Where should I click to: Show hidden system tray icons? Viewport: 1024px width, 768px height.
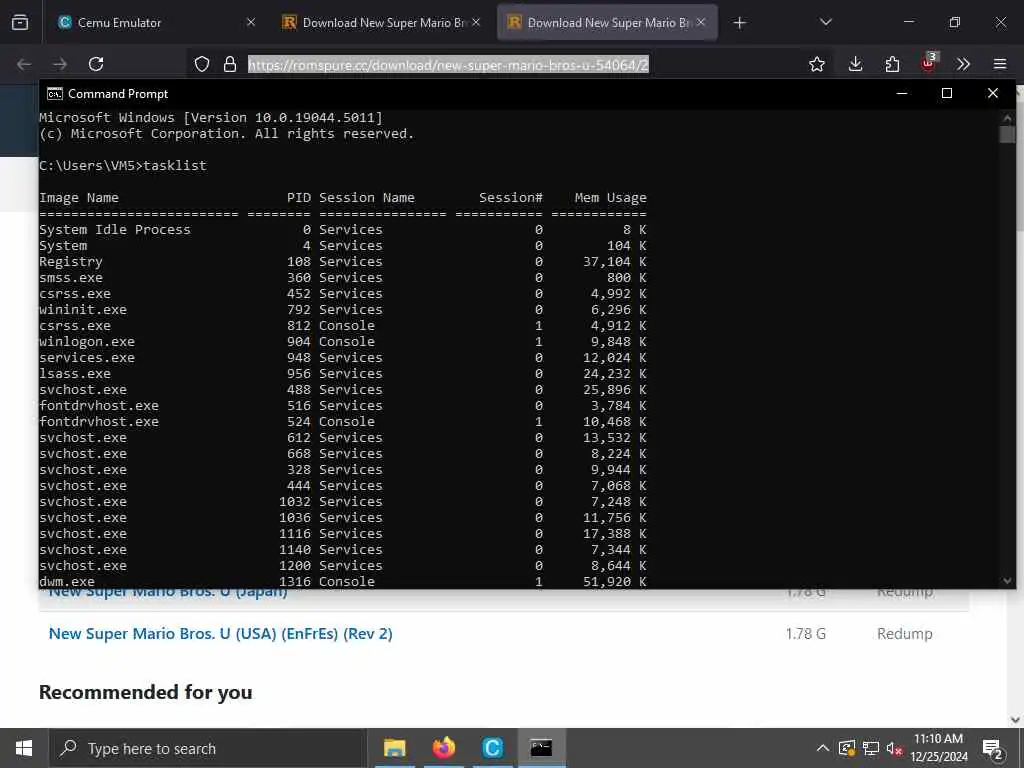[x=823, y=748]
